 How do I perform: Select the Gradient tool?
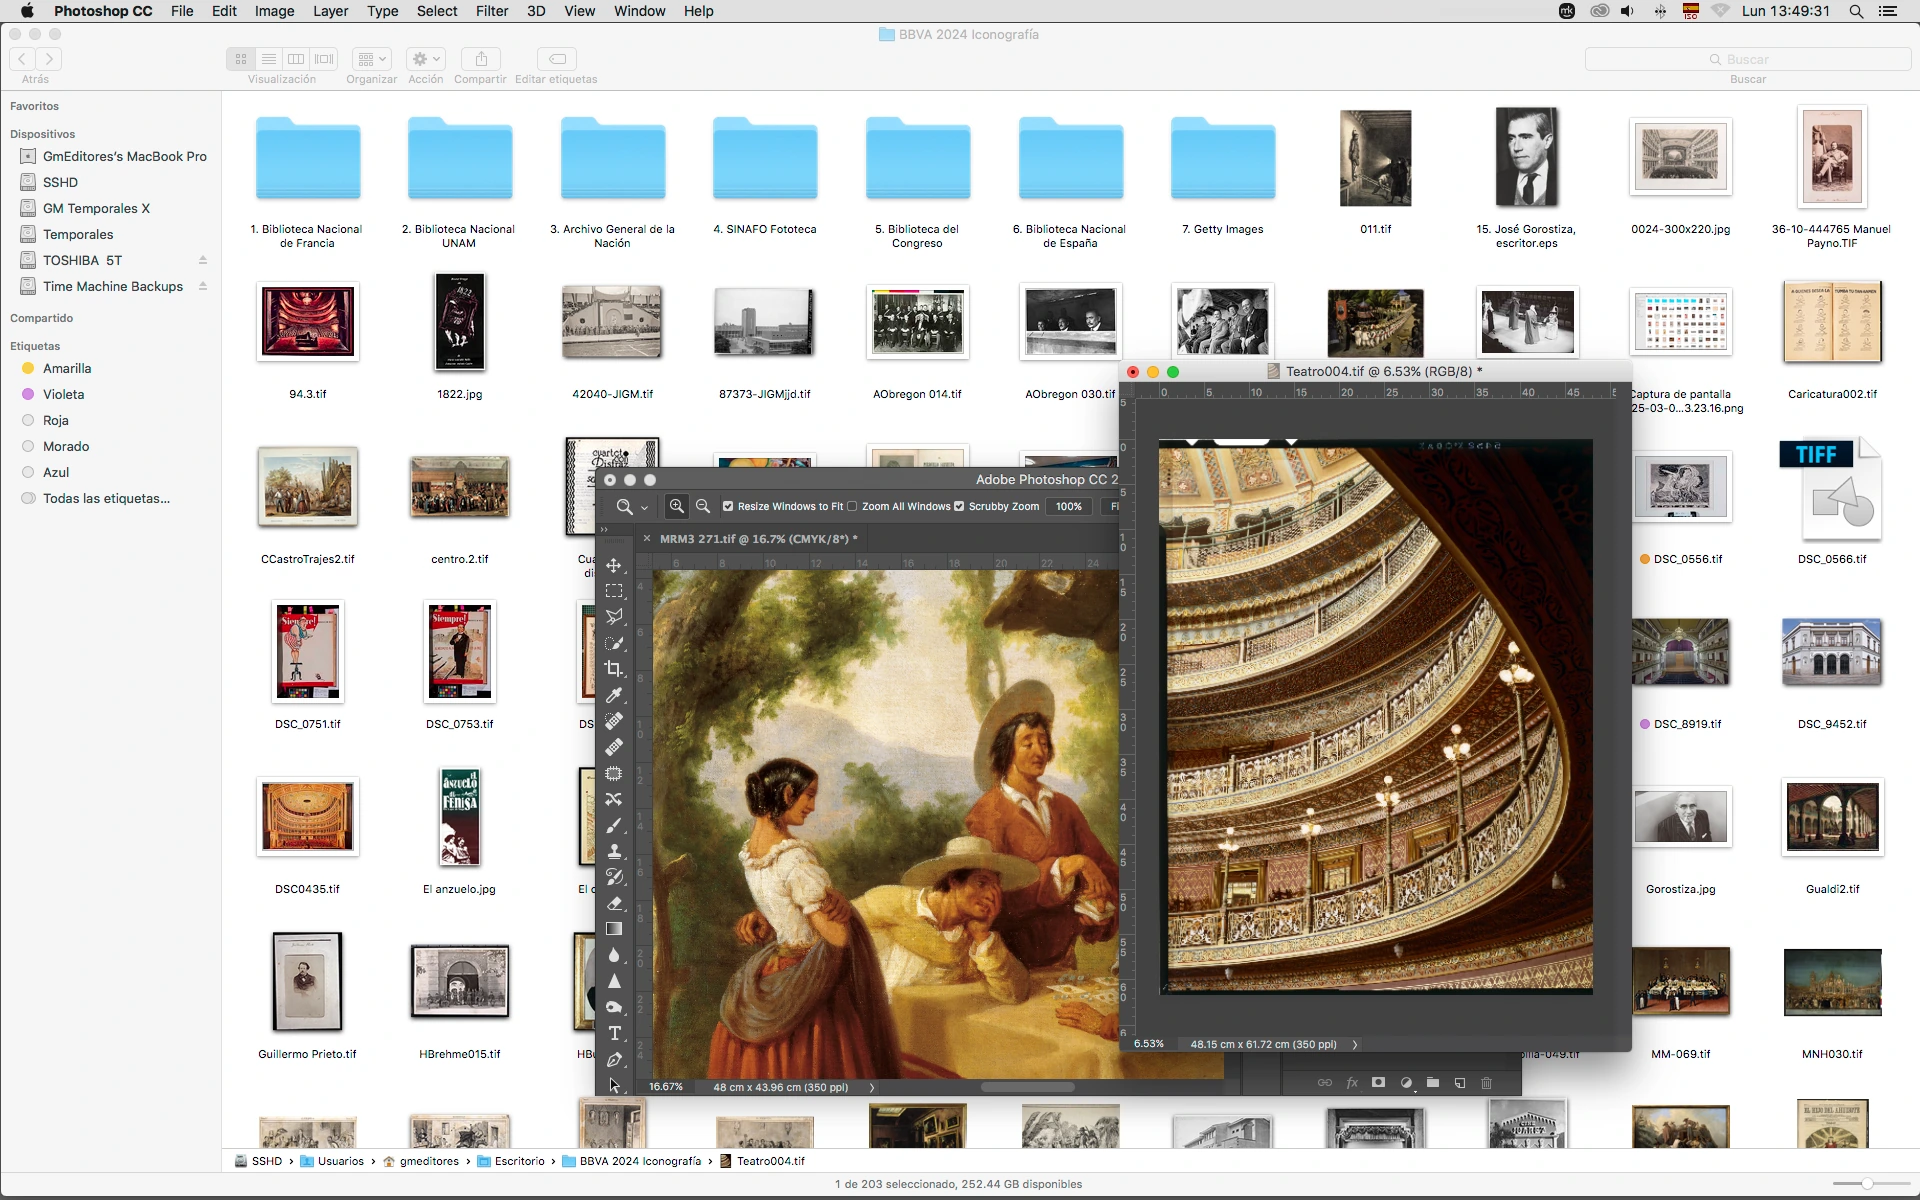pos(614,929)
